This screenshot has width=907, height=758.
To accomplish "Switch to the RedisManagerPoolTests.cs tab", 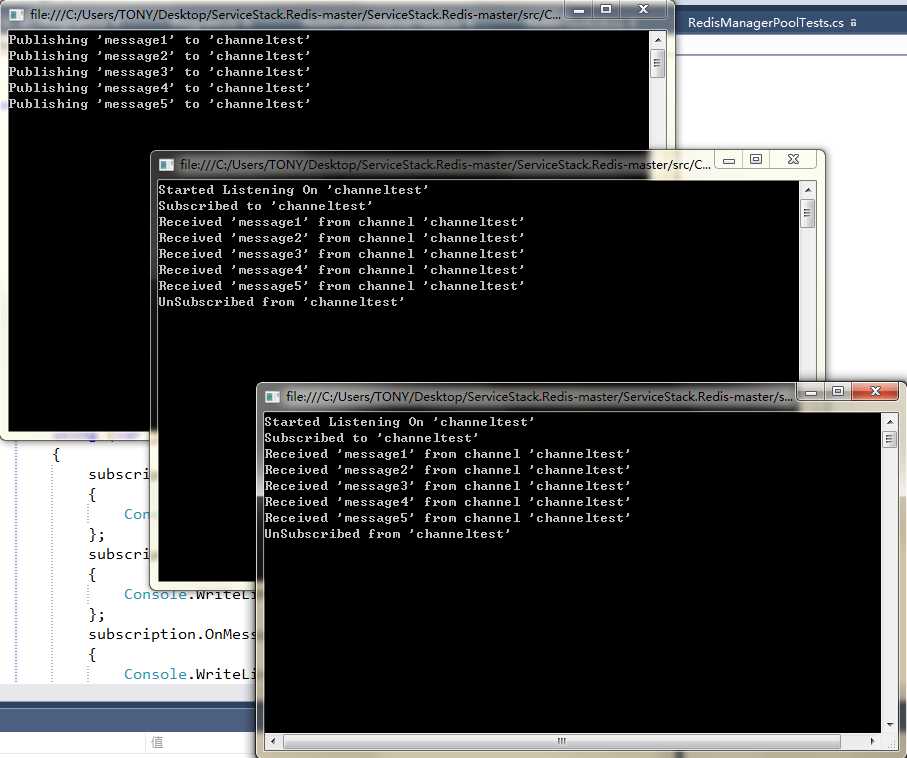I will tap(765, 23).
